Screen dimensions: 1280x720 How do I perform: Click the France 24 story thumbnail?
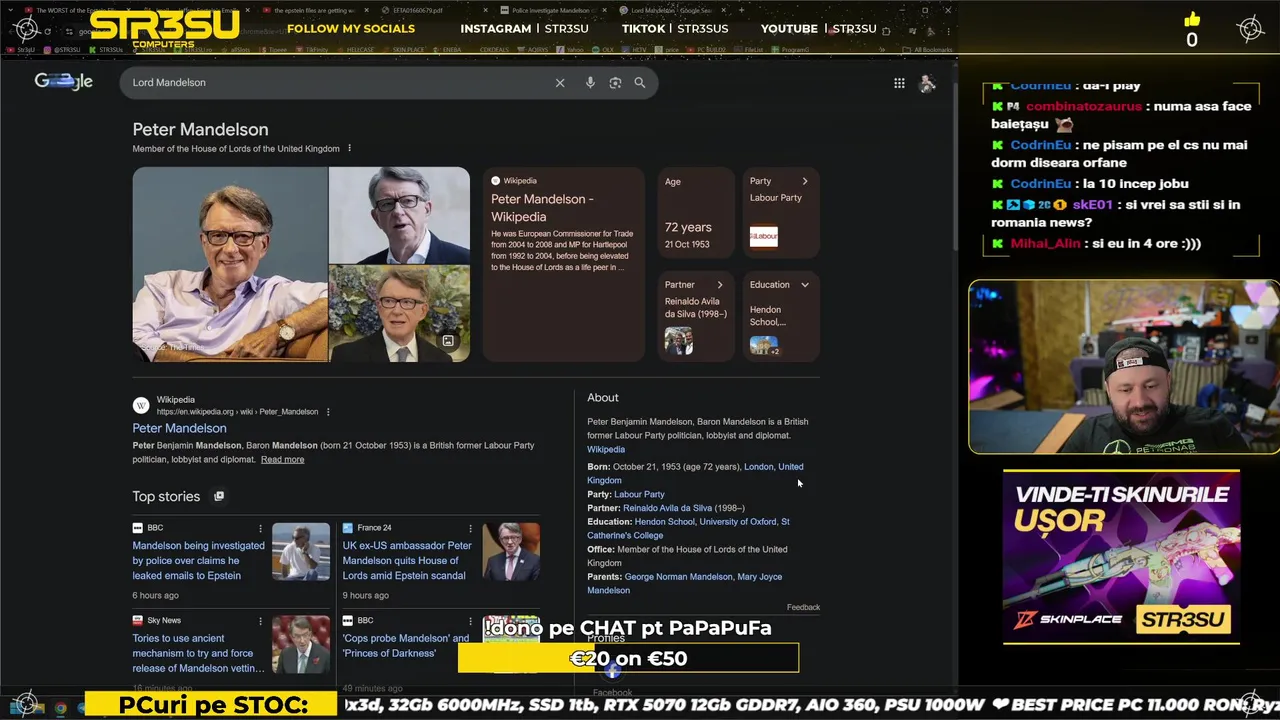click(511, 552)
